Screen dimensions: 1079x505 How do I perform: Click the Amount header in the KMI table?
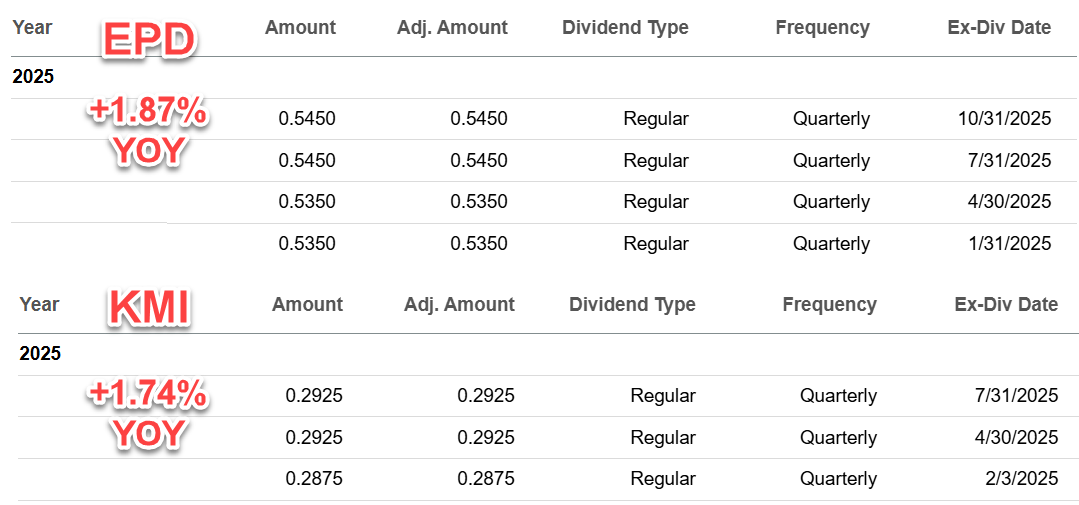pyautogui.click(x=307, y=304)
